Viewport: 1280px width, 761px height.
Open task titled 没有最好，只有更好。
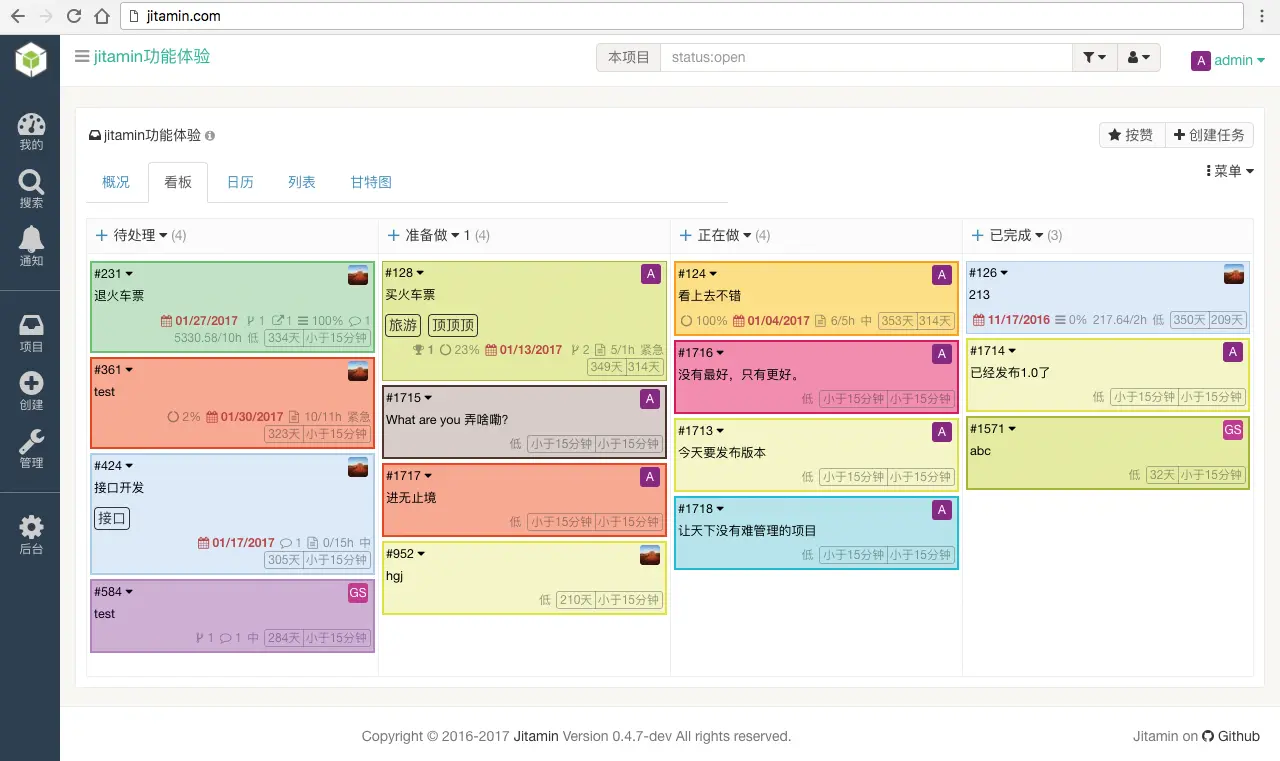point(738,375)
